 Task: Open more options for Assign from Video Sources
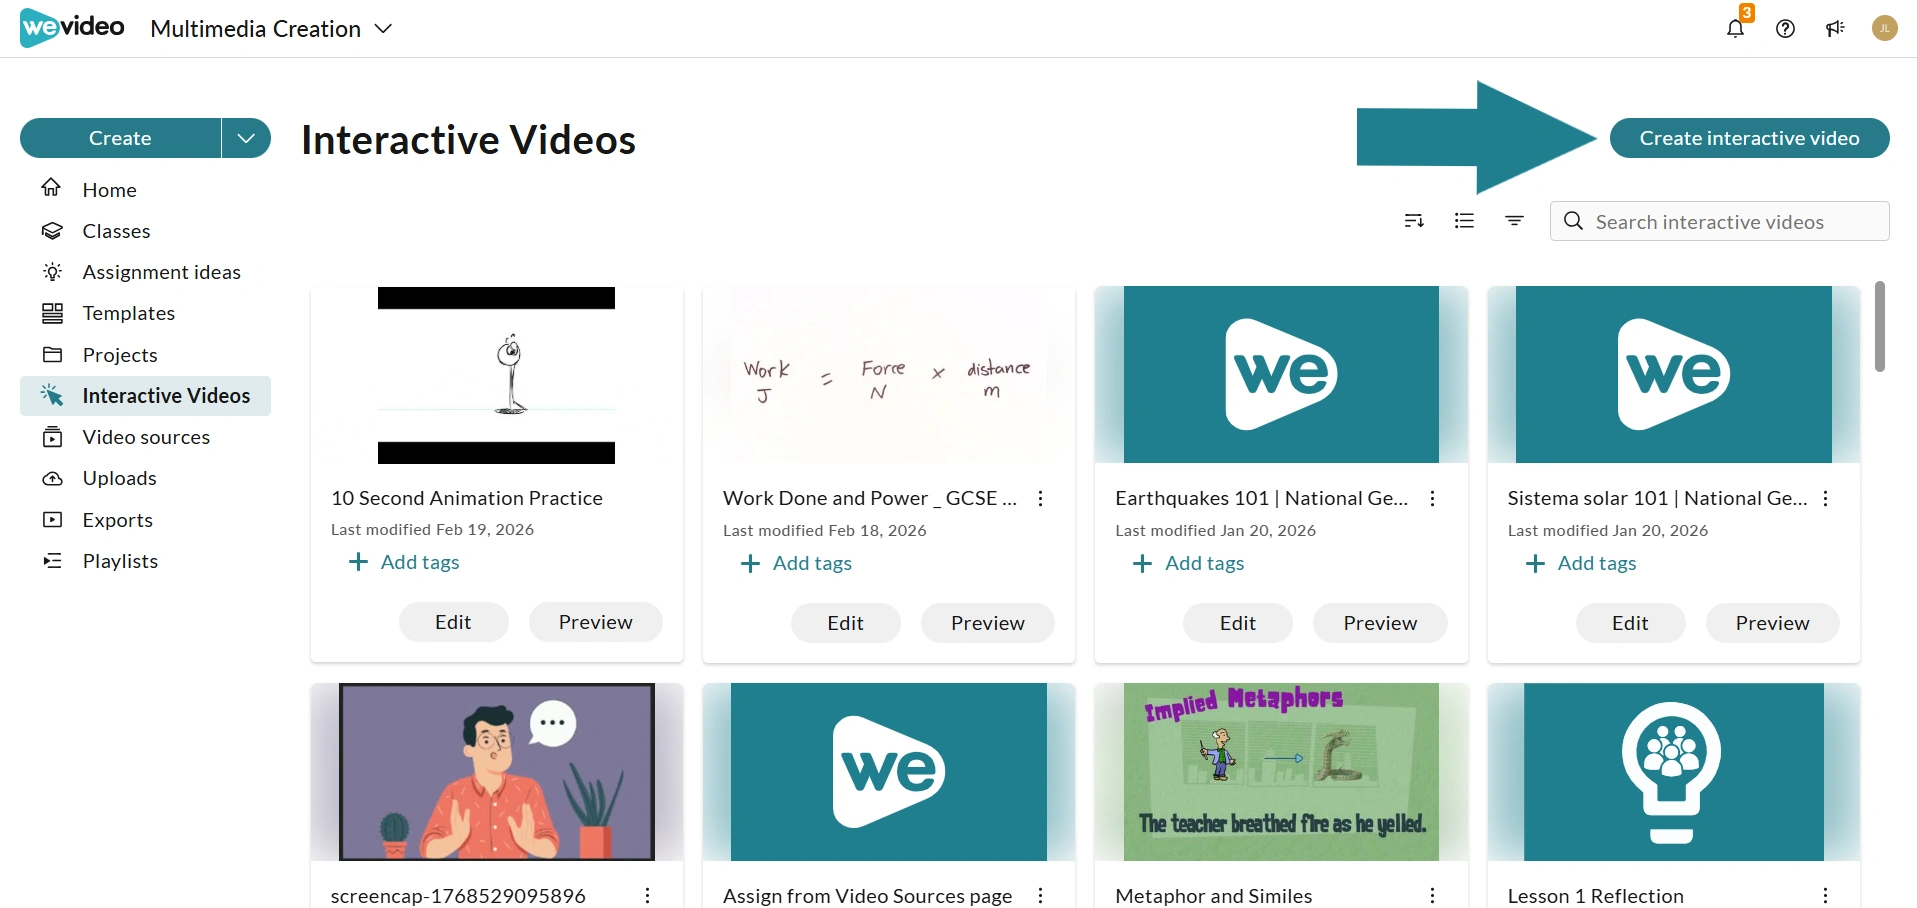1040,896
